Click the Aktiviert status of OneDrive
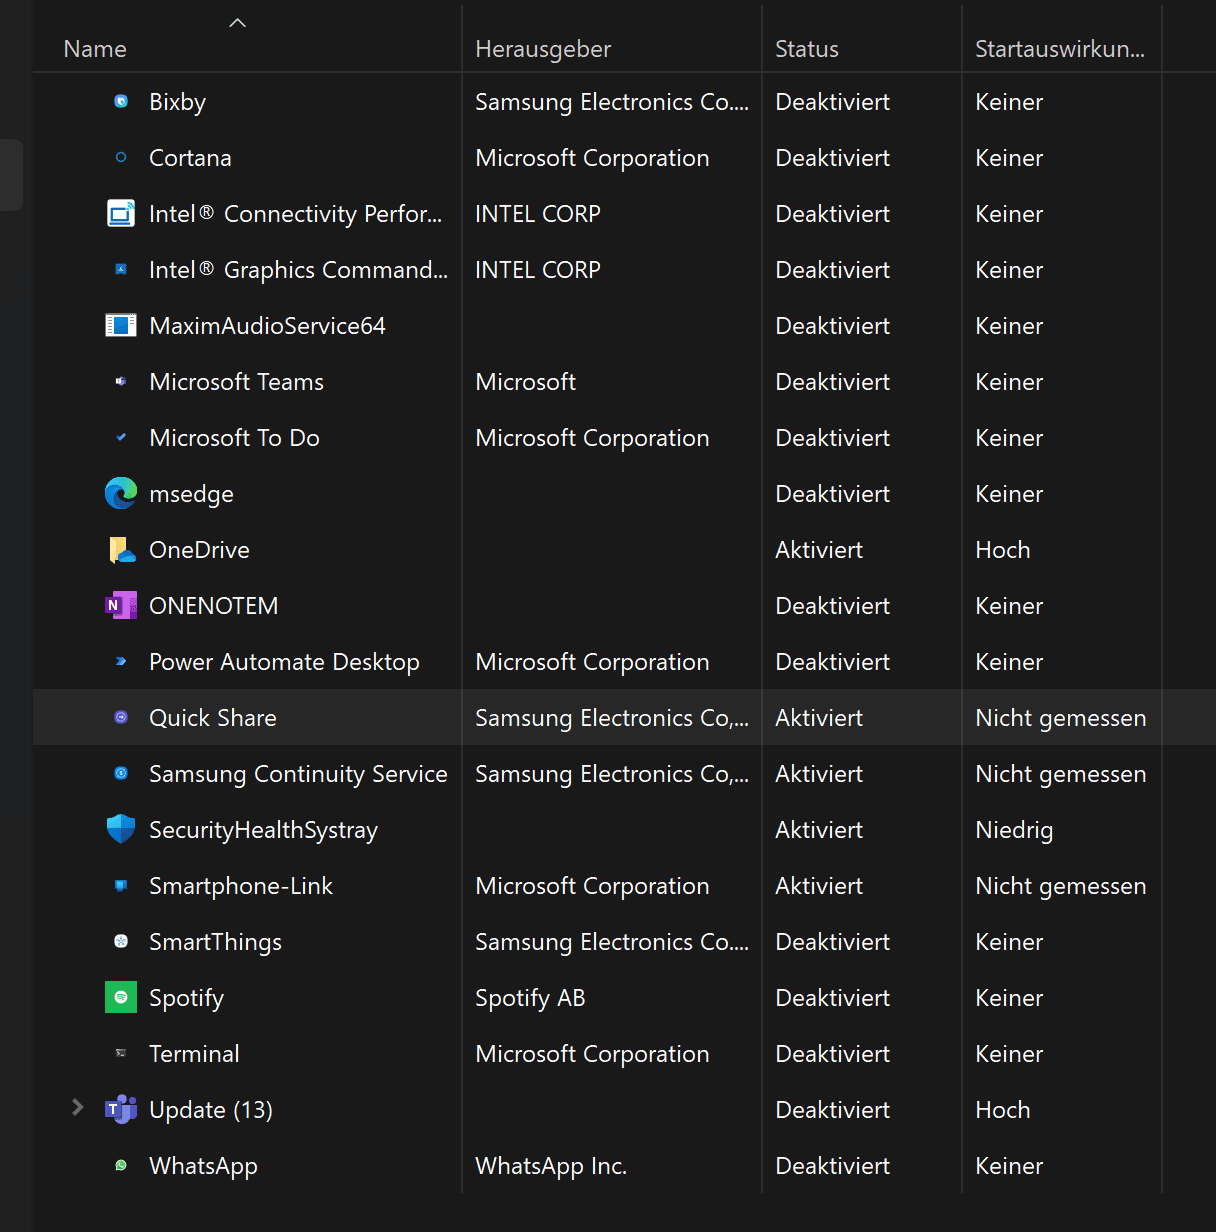 click(819, 550)
